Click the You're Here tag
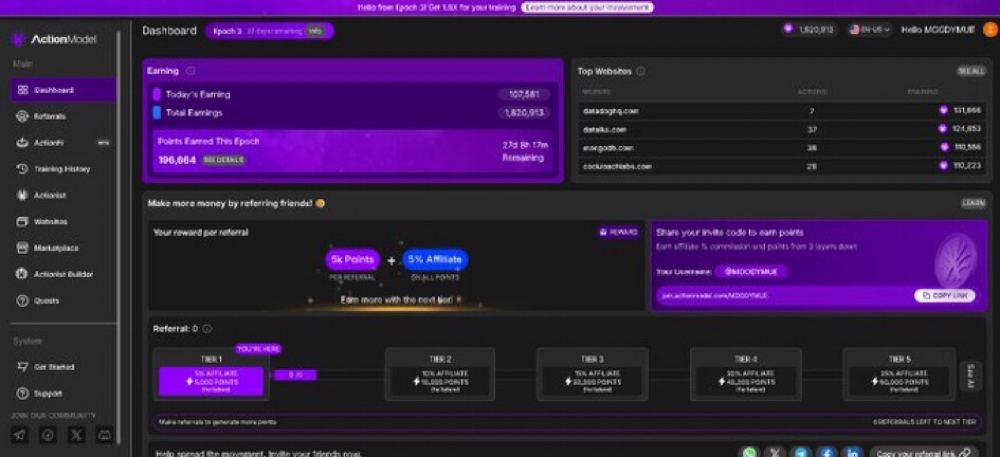The width and height of the screenshot is (1000, 457). [x=258, y=349]
